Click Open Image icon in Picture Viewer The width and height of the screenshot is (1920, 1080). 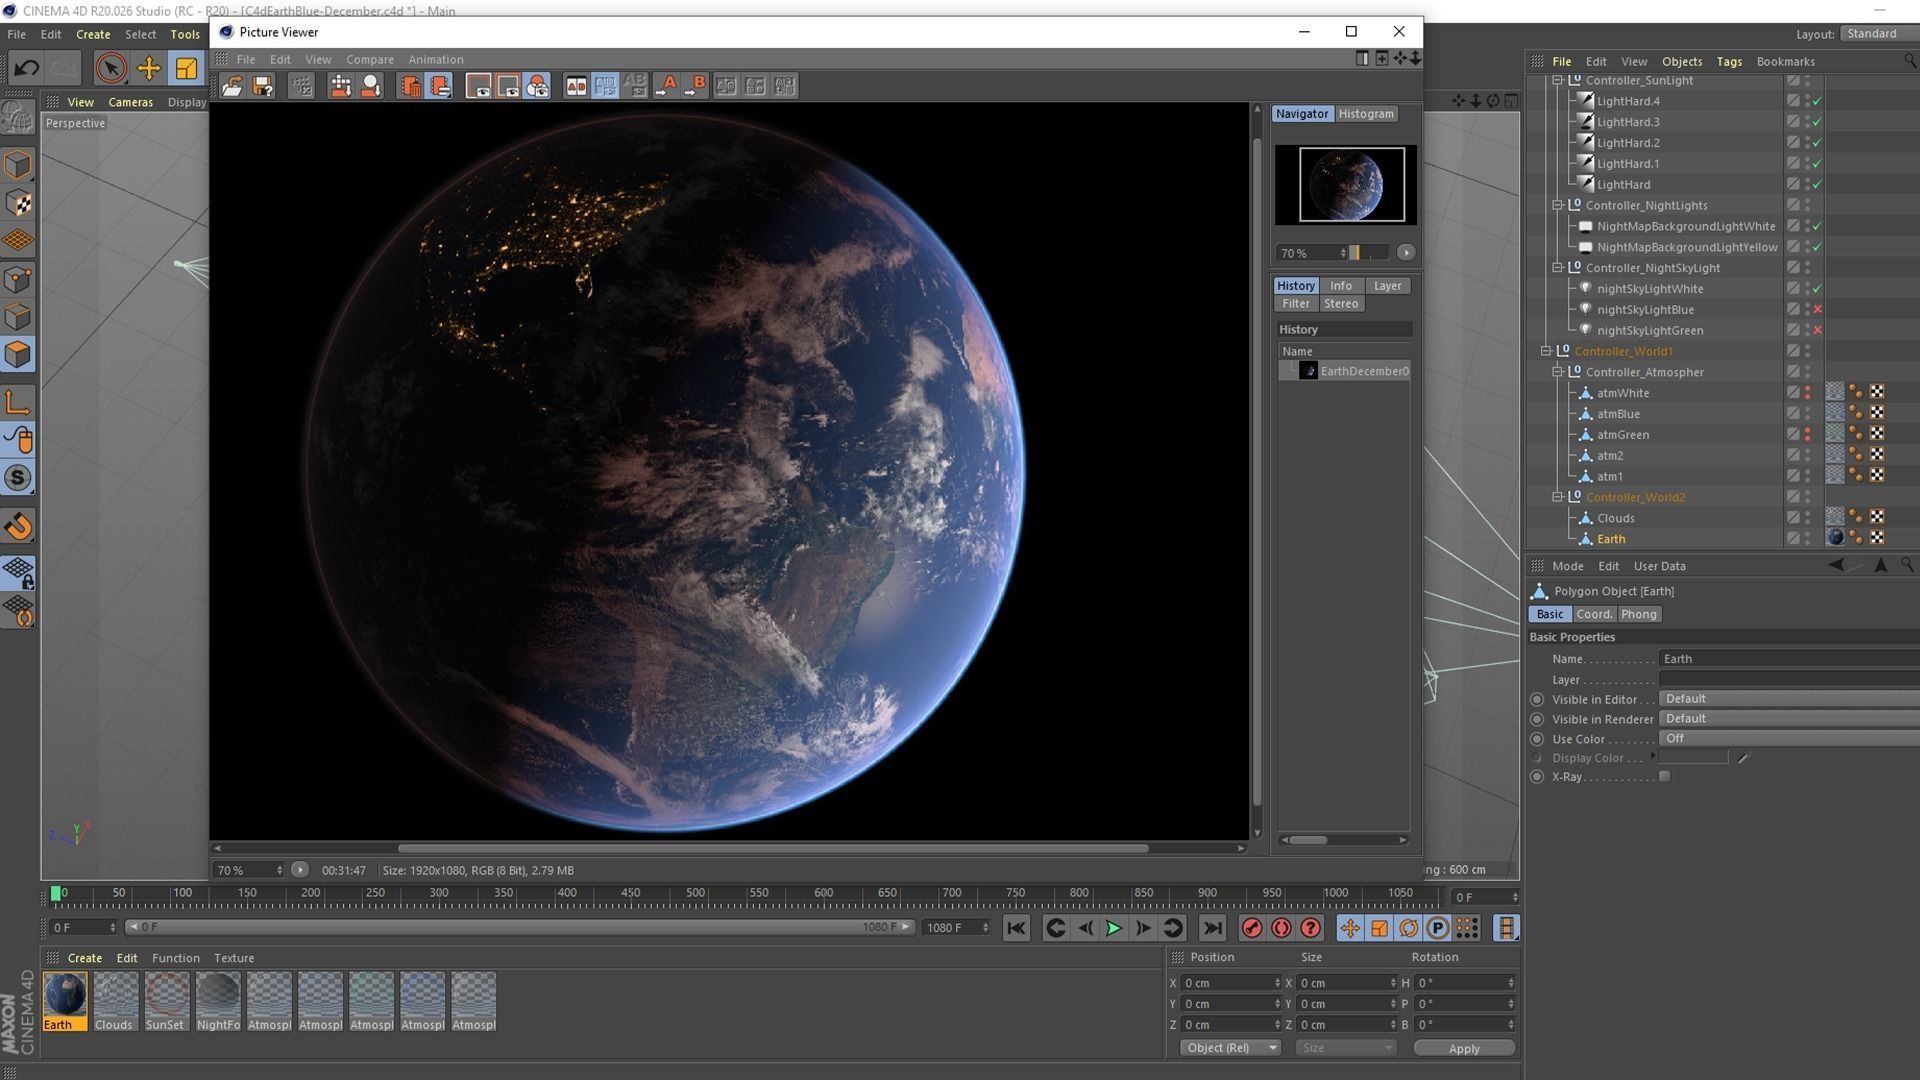[x=232, y=86]
